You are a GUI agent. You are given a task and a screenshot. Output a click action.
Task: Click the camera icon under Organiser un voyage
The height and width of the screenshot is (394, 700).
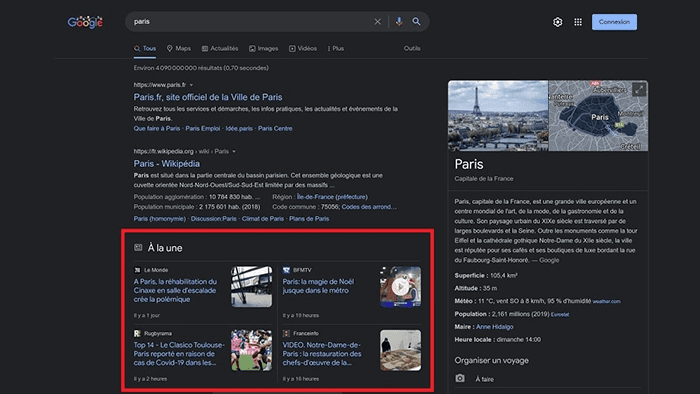(460, 378)
